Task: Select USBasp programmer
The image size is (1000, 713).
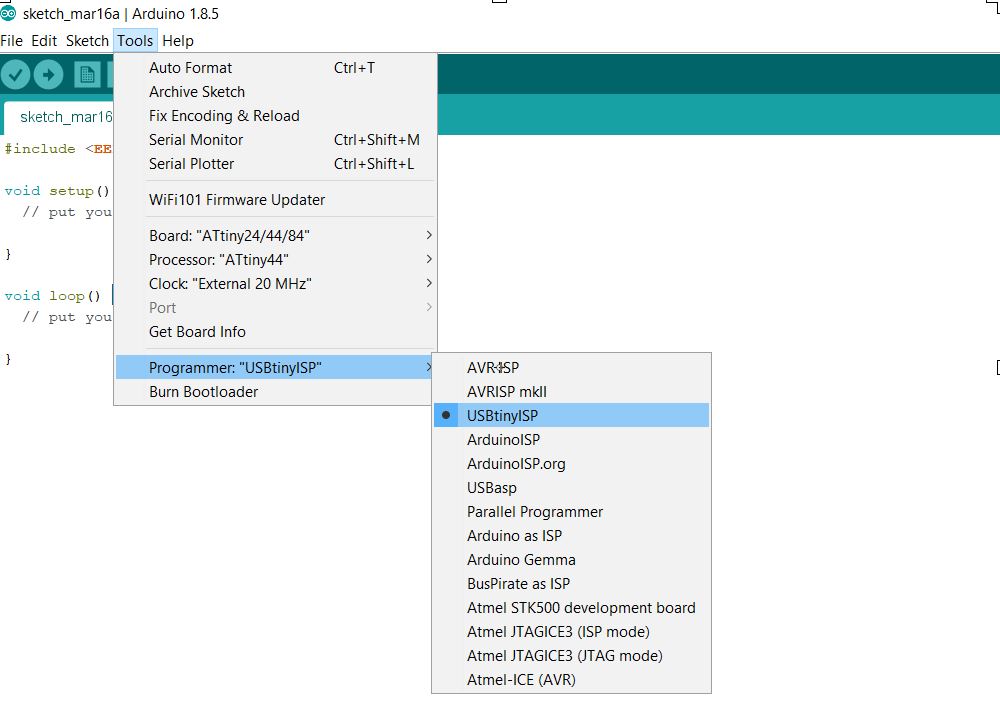Action: 571,488
